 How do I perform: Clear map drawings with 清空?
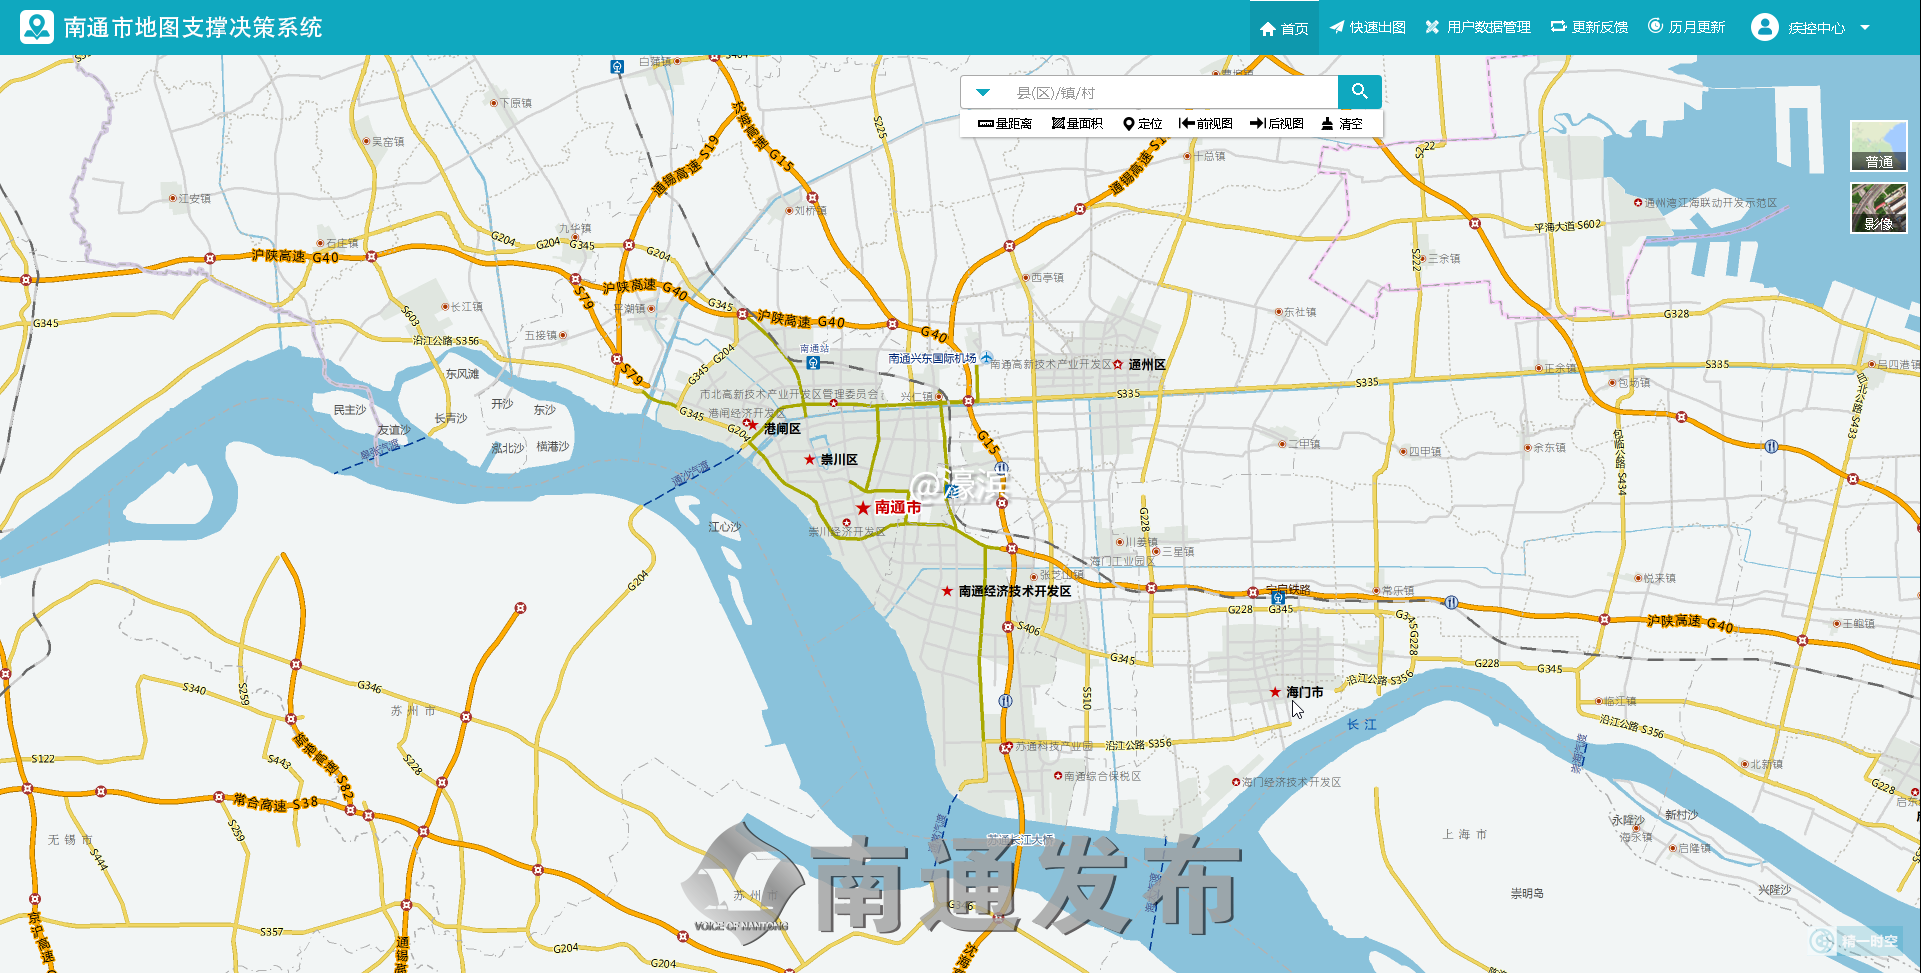[1342, 124]
